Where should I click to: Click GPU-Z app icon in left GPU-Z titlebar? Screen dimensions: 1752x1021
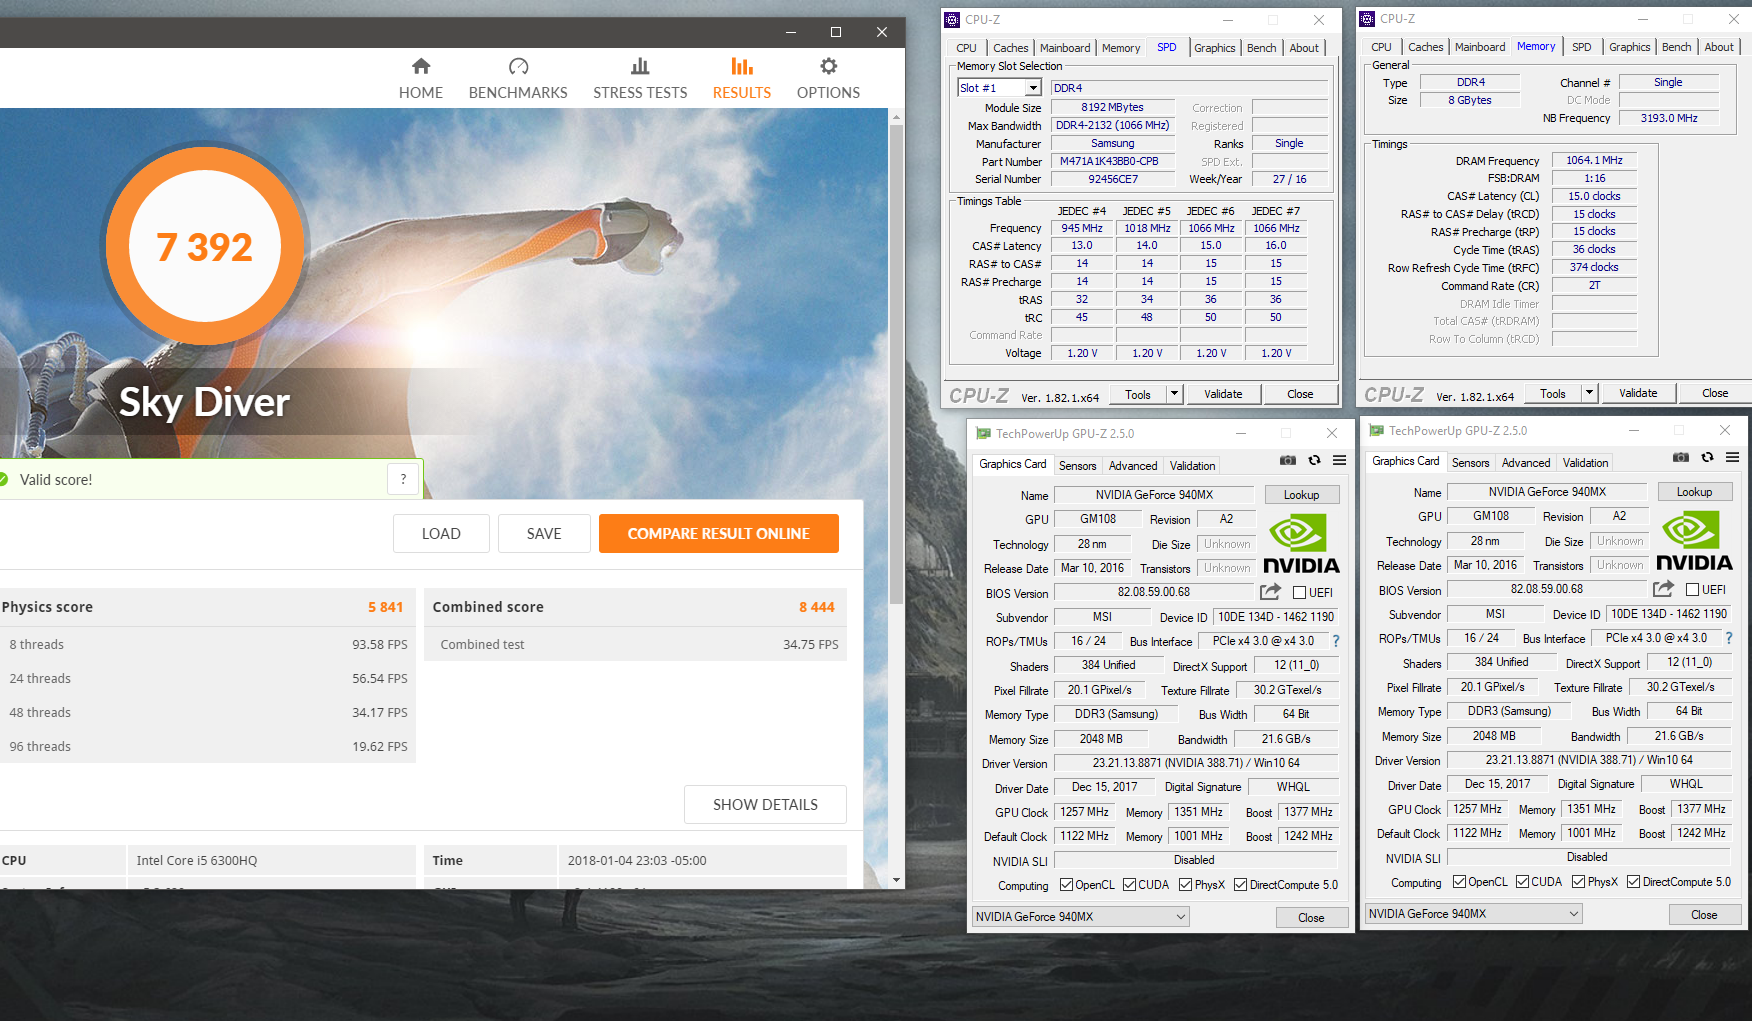click(x=983, y=433)
